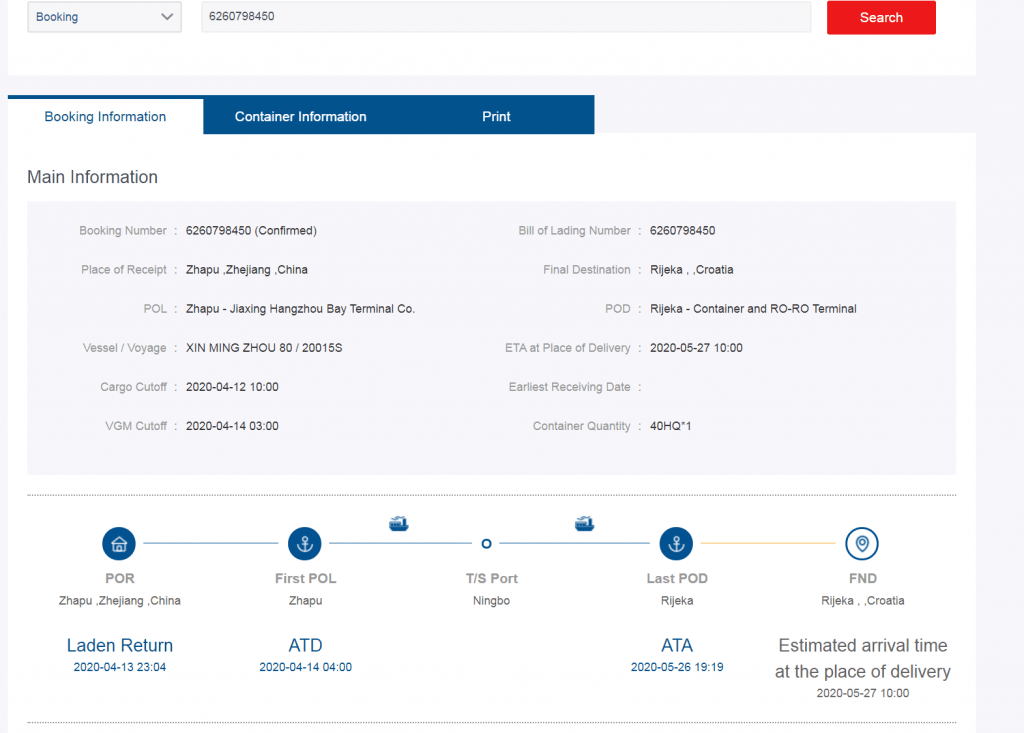Click 'Estimated arrival time at the place of delivery' text
Viewport: 1024px width, 733px height.
point(863,659)
